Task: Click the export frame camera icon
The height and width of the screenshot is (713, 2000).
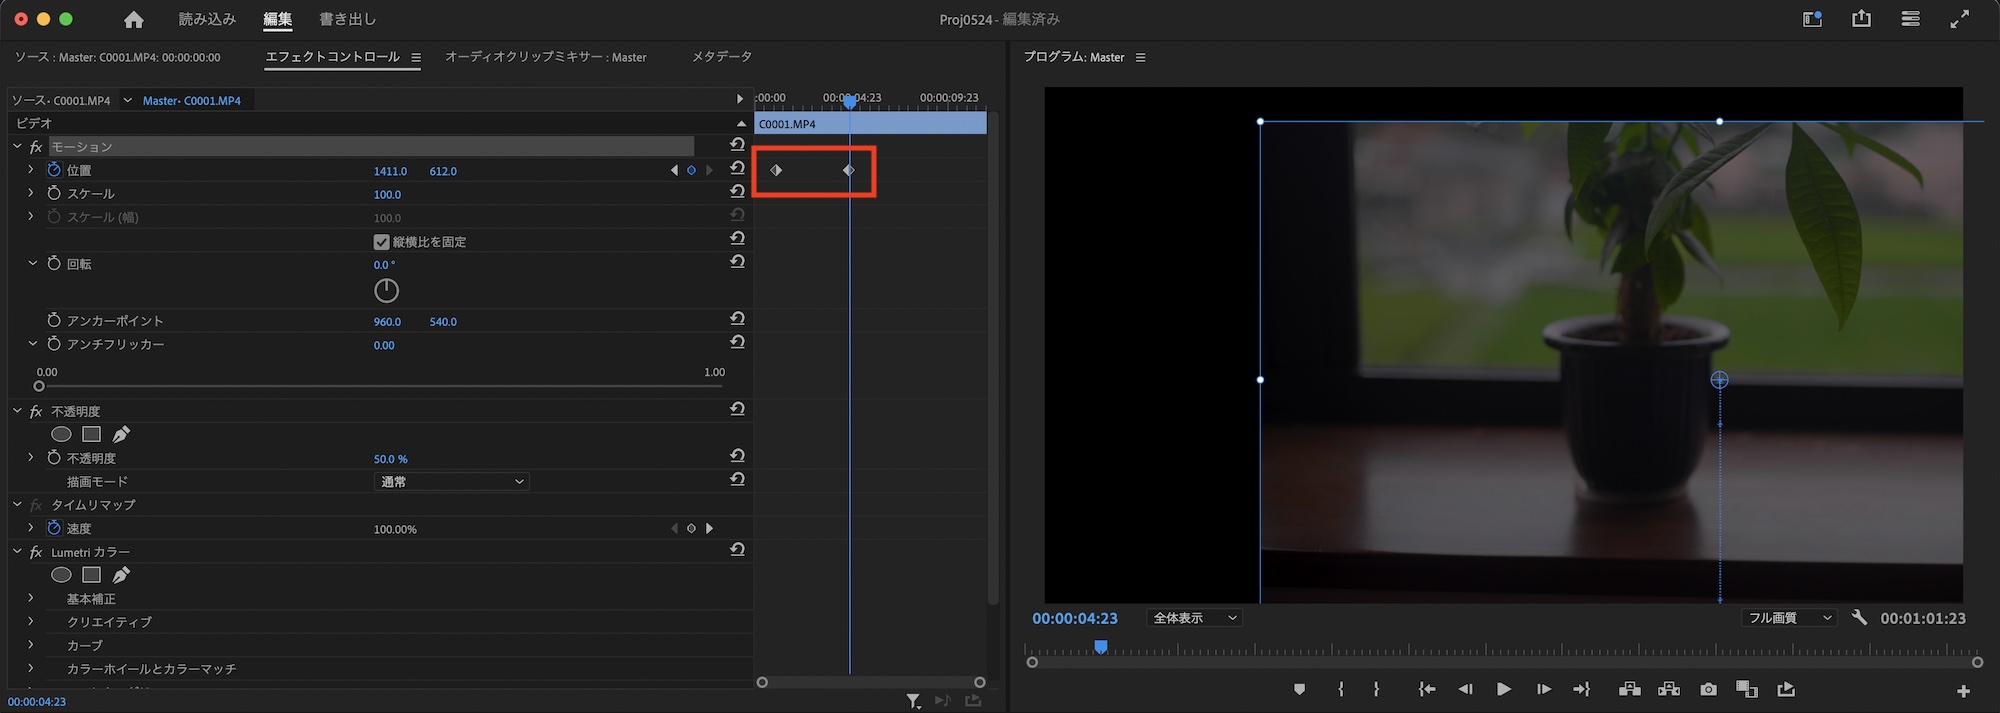Action: [1708, 690]
